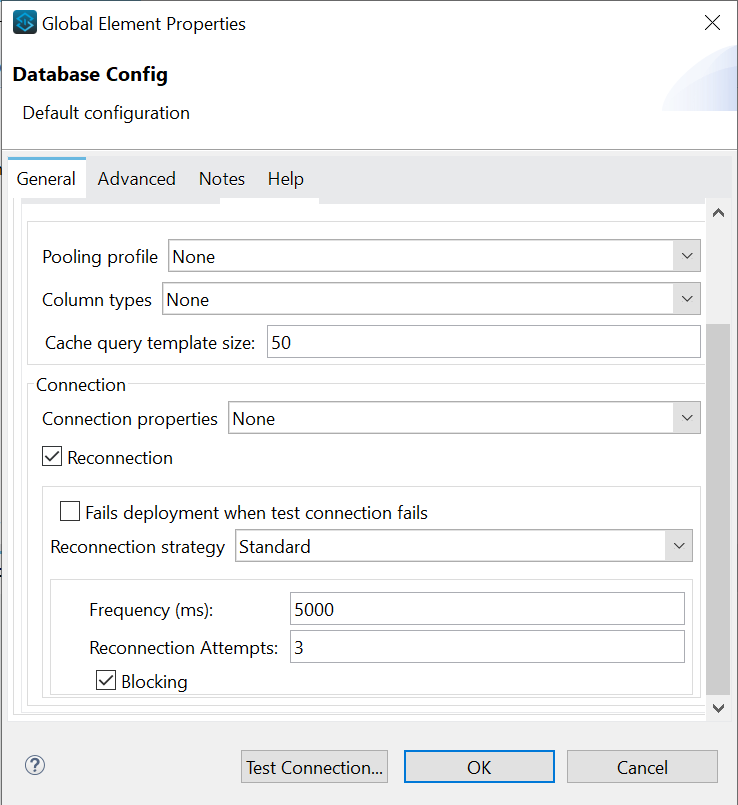Image resolution: width=738 pixels, height=805 pixels.
Task: Open the Column types dropdown
Action: coord(687,298)
